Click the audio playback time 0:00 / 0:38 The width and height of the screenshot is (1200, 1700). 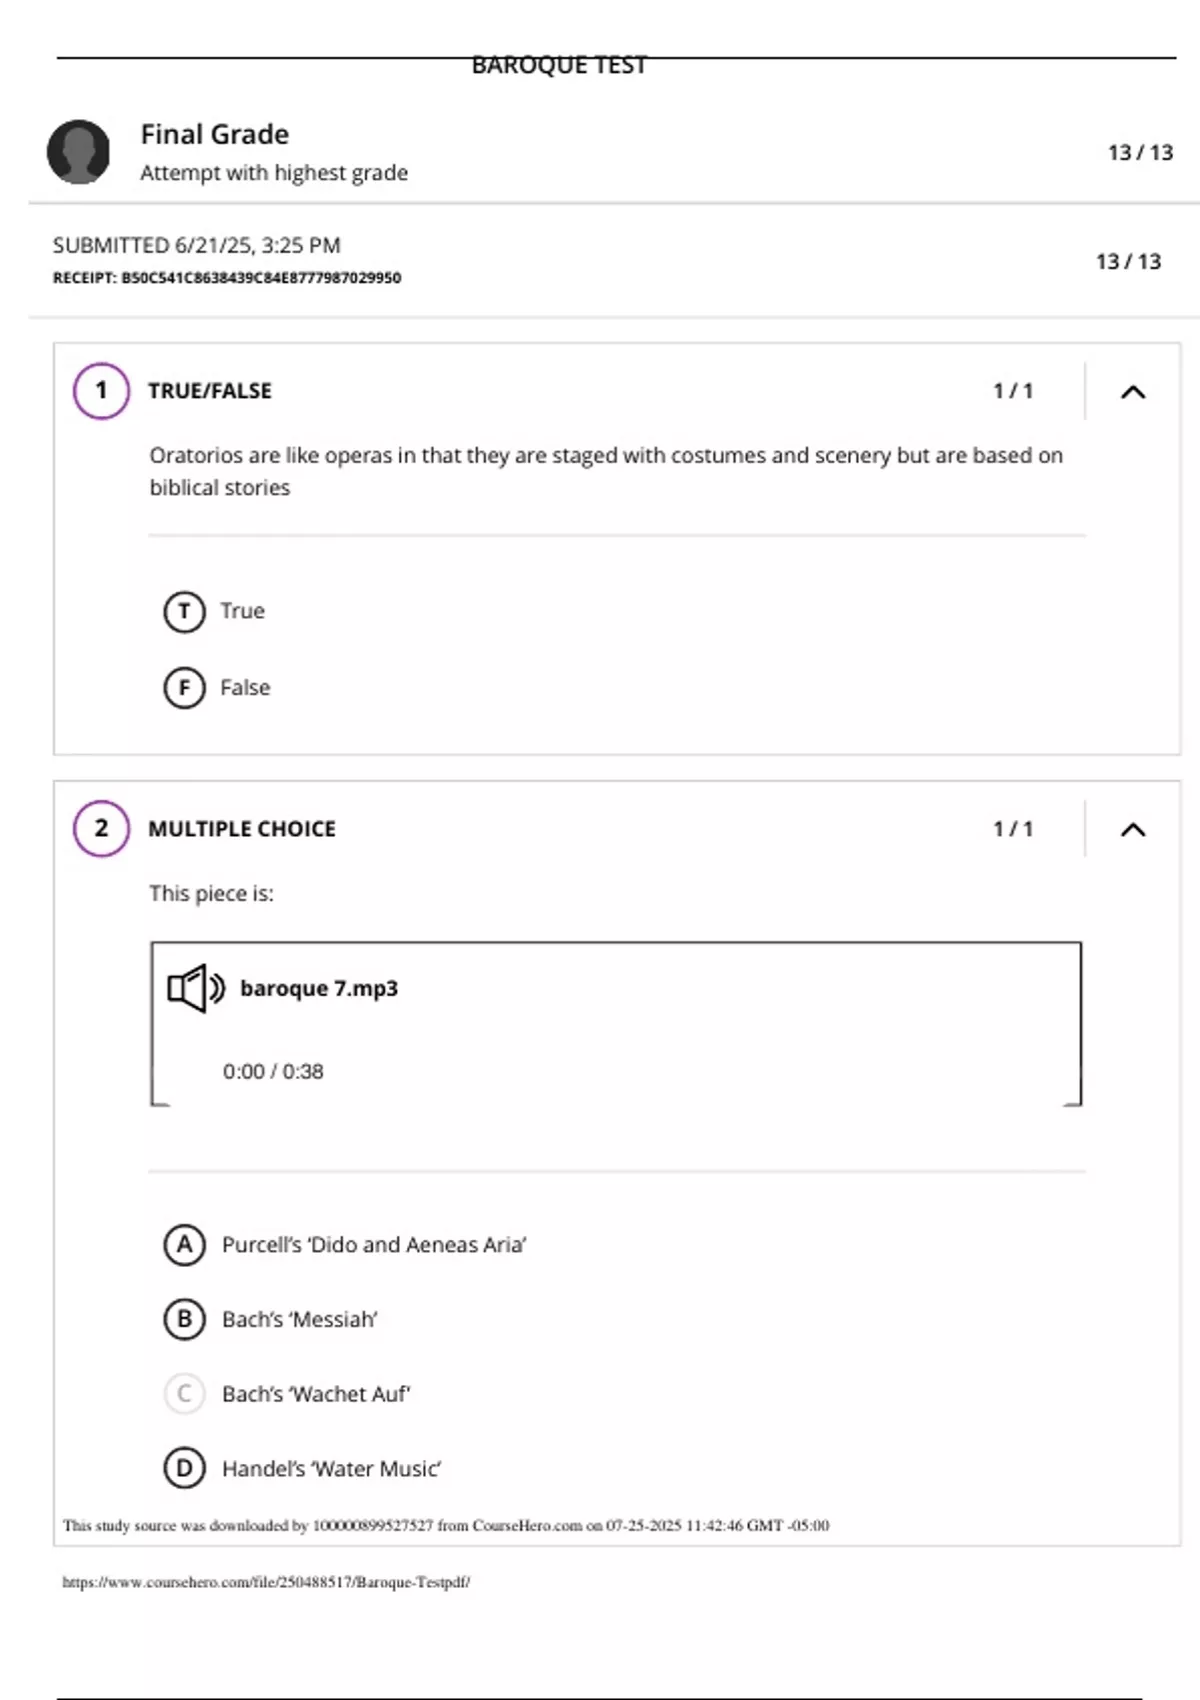click(x=273, y=1071)
